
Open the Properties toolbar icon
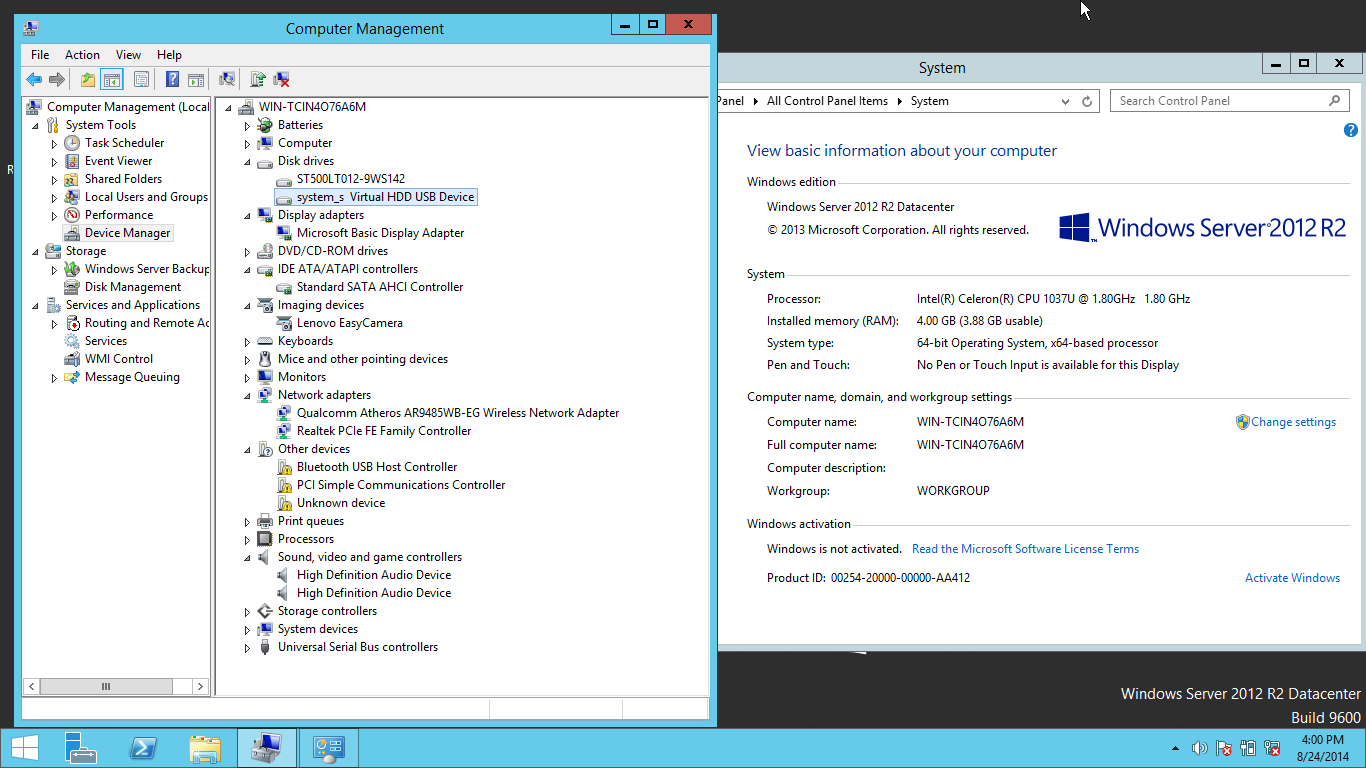(x=141, y=80)
